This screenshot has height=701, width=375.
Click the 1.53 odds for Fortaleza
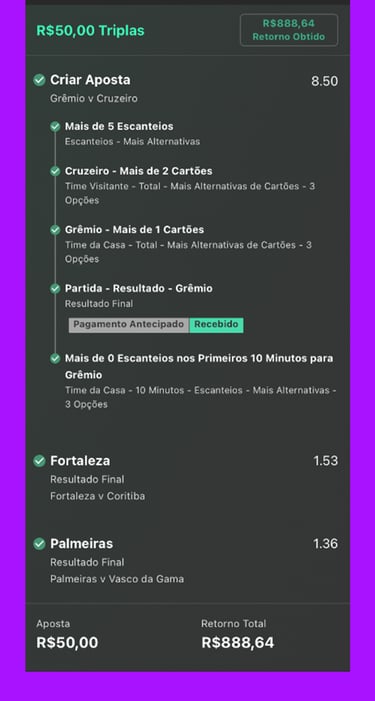325,461
